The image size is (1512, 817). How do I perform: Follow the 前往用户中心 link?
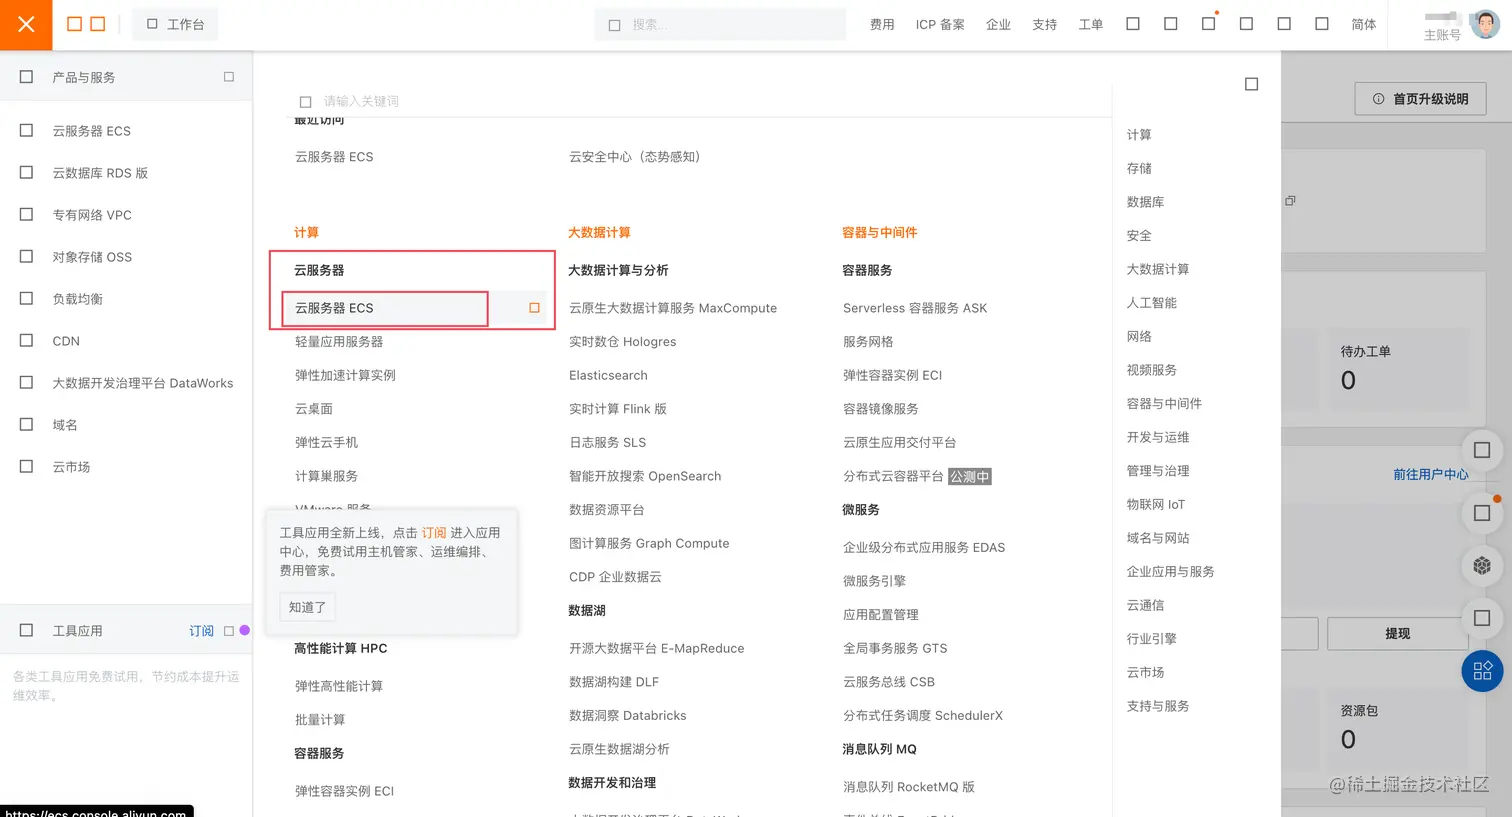1431,474
